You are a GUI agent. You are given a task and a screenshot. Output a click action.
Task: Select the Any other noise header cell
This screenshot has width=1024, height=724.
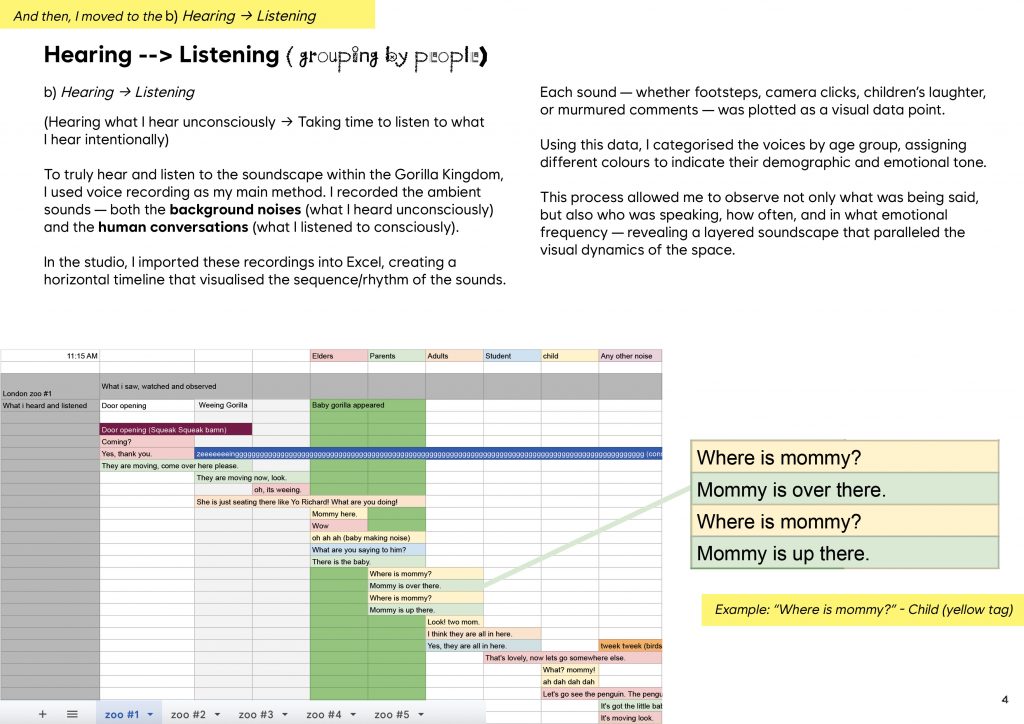[629, 355]
